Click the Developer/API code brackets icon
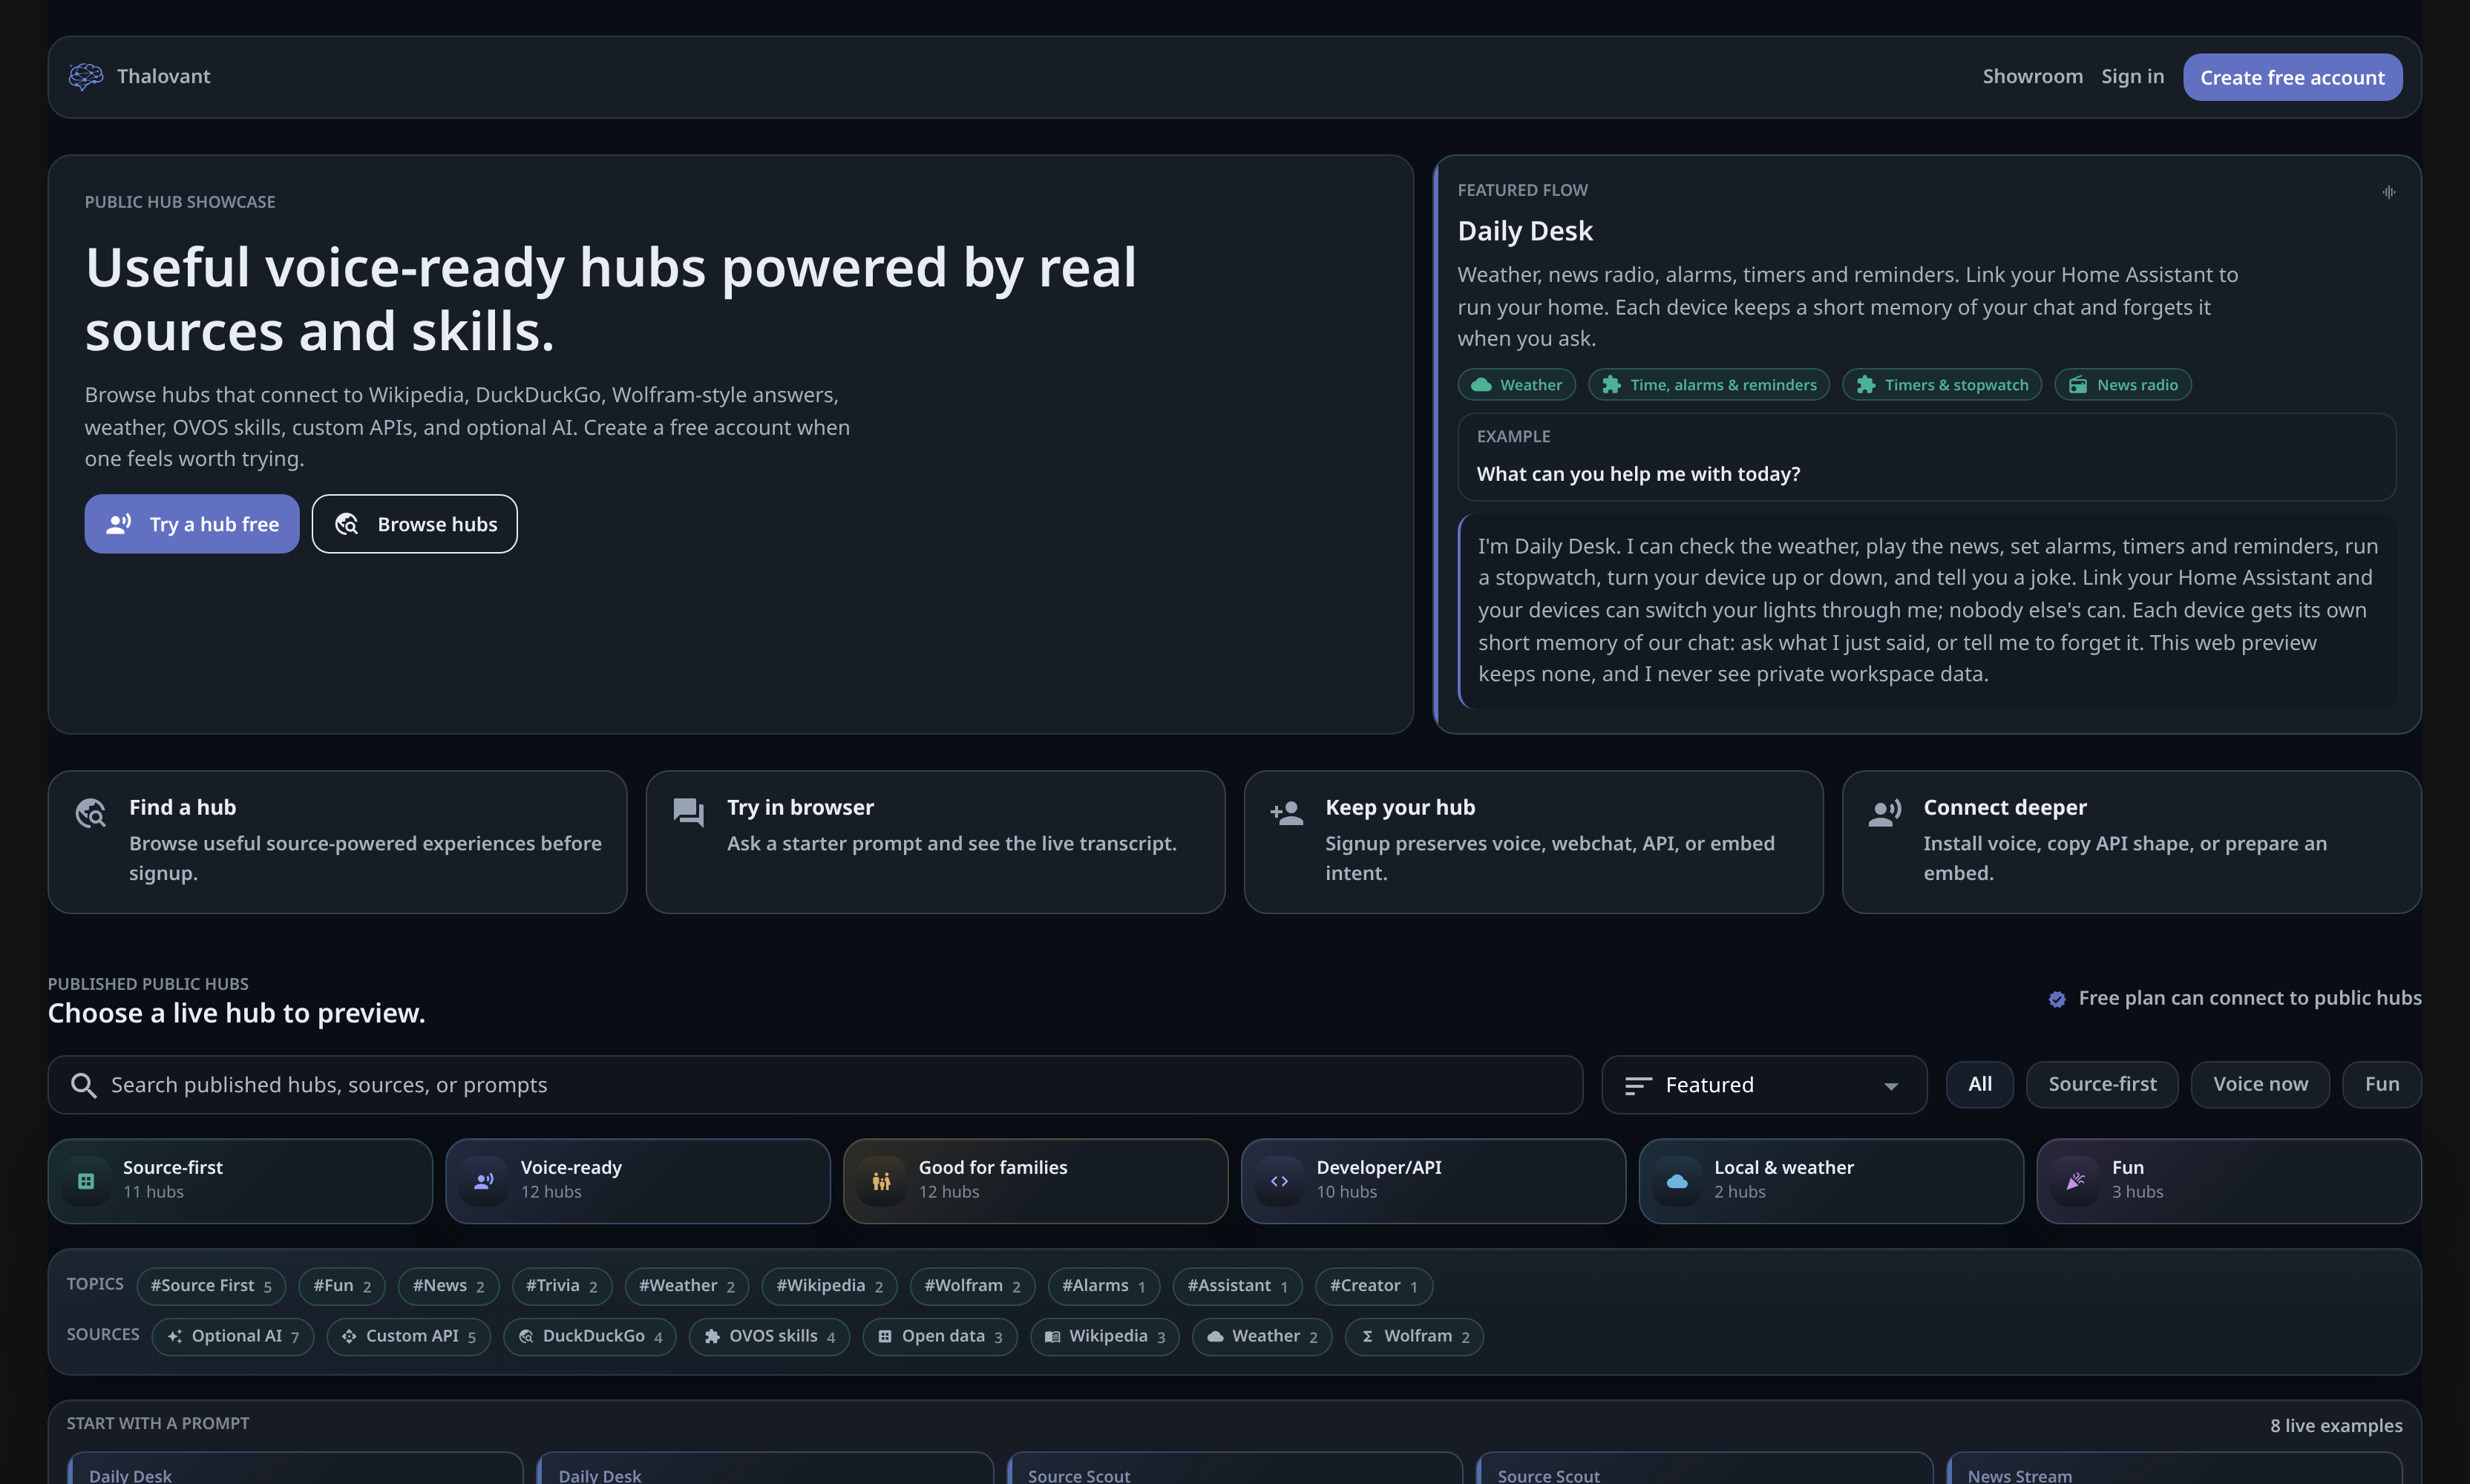This screenshot has width=2470, height=1484. (1279, 1181)
